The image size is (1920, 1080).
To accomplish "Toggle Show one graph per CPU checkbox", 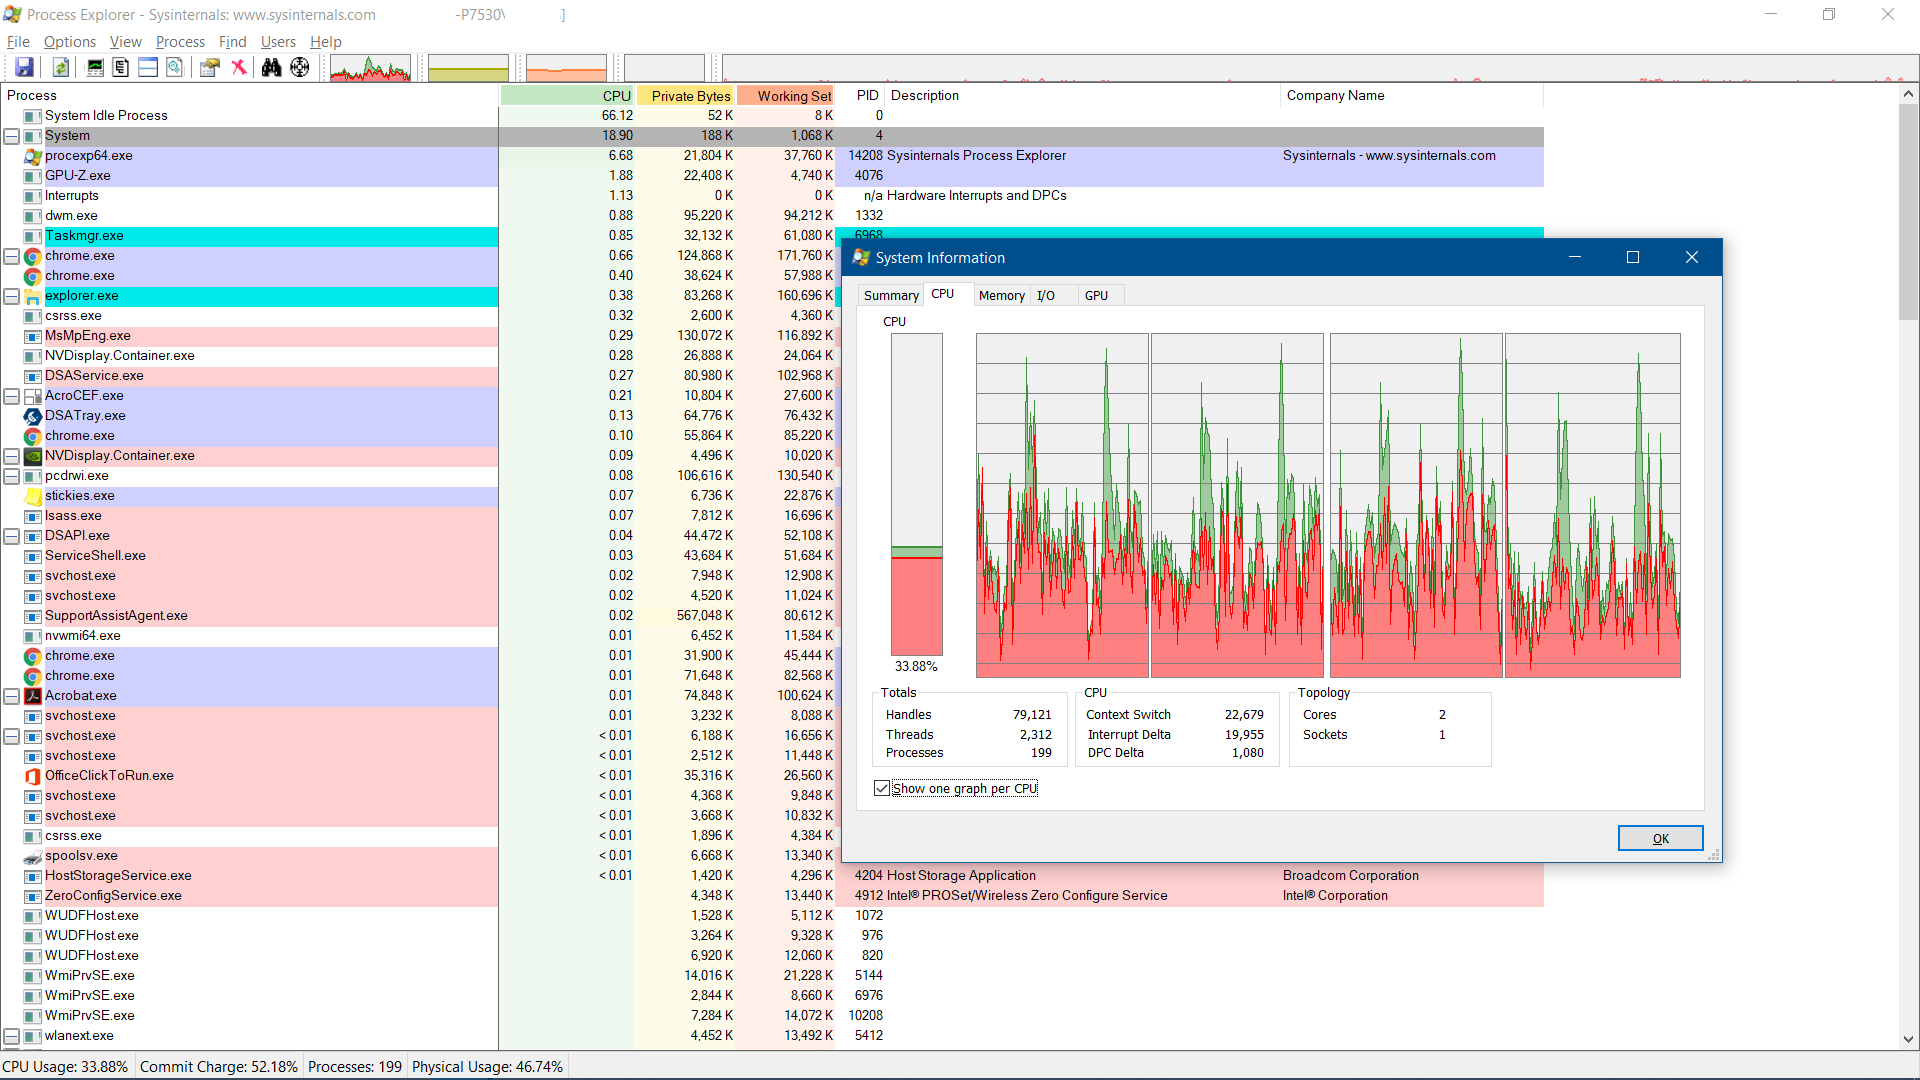I will (x=882, y=788).
